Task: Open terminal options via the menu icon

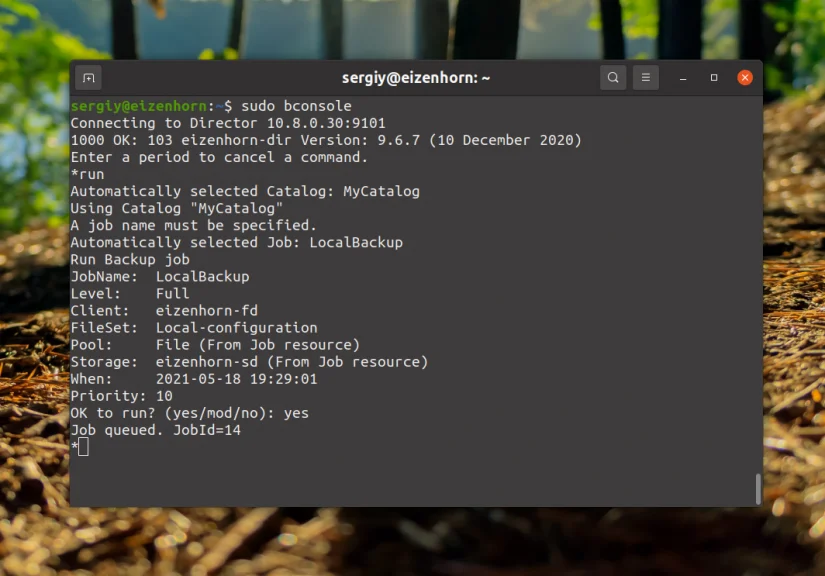Action: click(645, 77)
